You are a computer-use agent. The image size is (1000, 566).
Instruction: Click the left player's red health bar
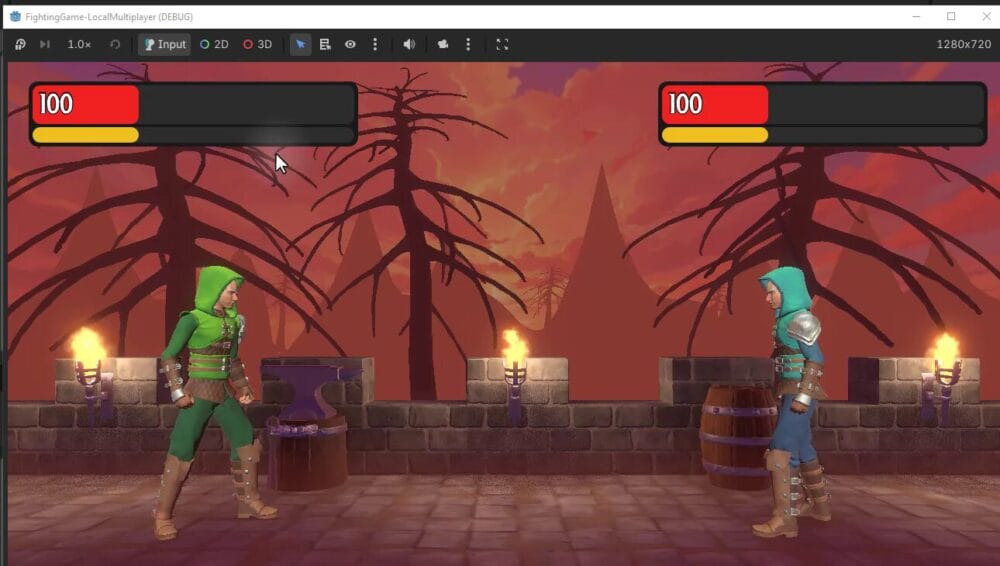coord(85,105)
